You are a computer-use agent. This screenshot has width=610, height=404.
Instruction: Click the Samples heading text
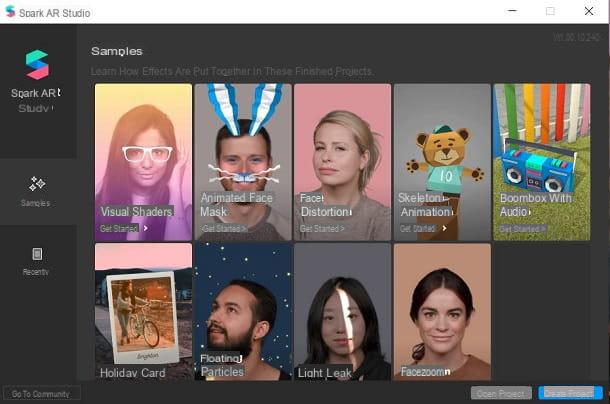117,51
